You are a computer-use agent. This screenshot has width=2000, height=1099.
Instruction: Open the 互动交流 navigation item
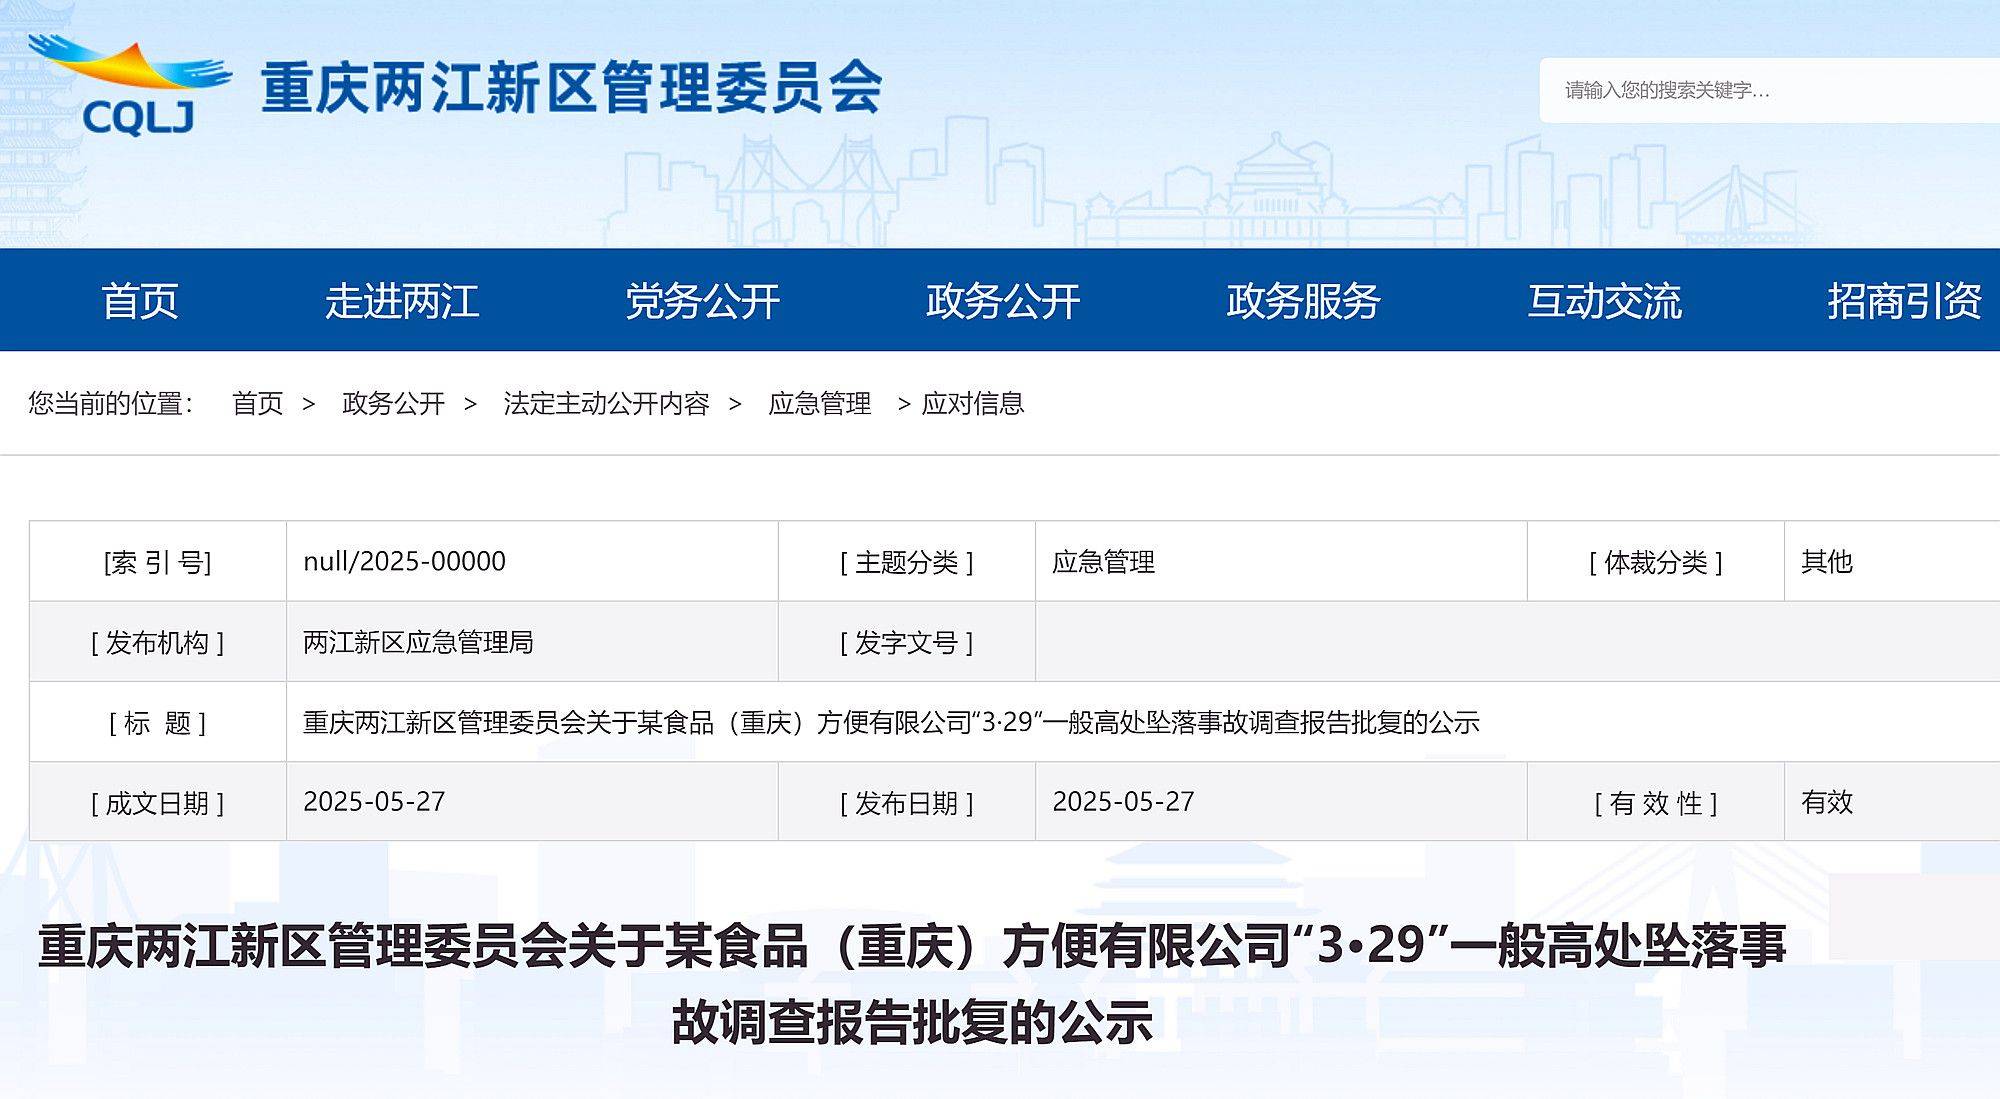(x=1605, y=301)
